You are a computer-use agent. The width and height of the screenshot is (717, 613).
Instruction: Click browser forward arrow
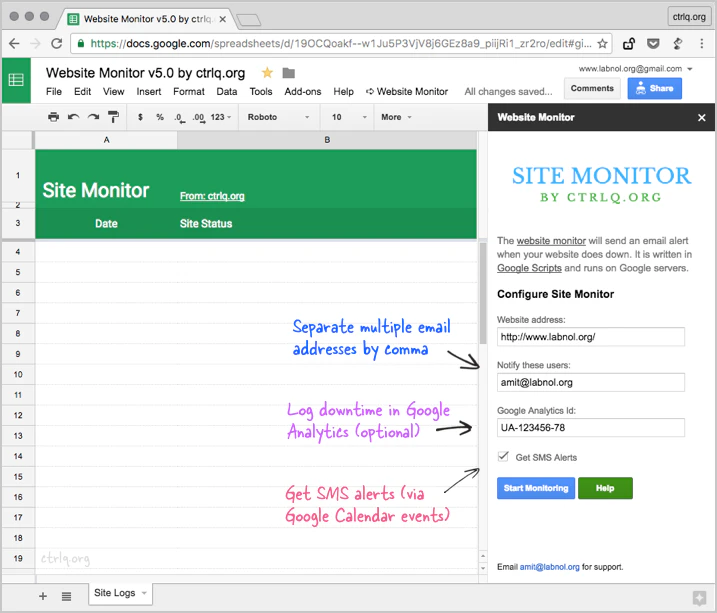pyautogui.click(x=35, y=43)
